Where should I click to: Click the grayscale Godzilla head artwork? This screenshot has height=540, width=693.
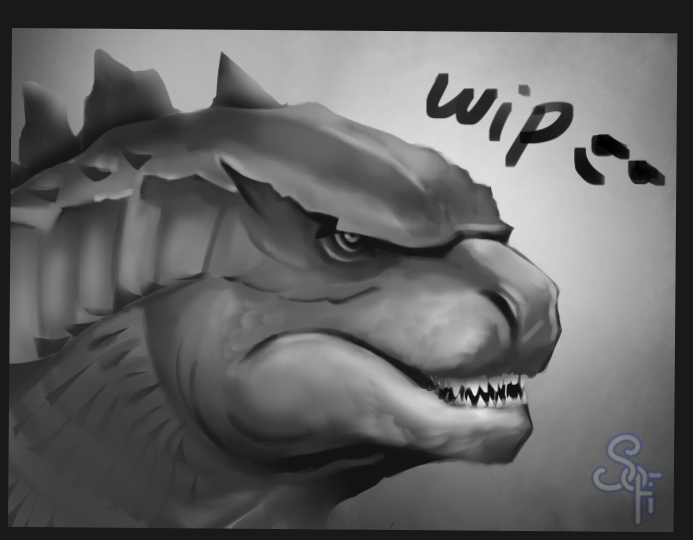[343, 278]
